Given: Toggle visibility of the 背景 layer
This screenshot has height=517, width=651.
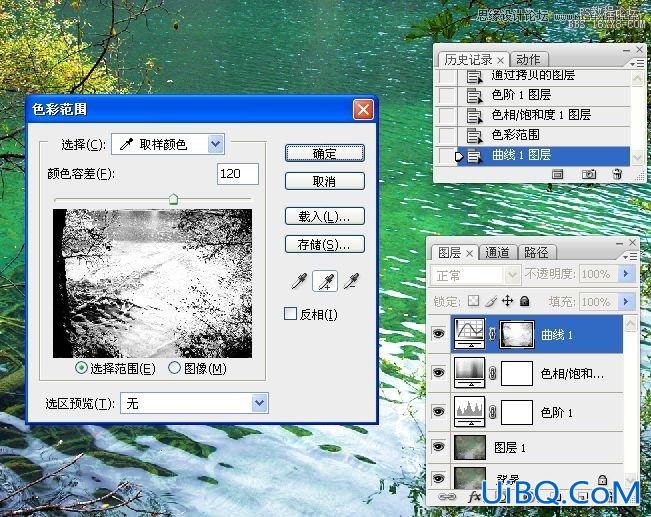Looking at the screenshot, I should tap(438, 479).
